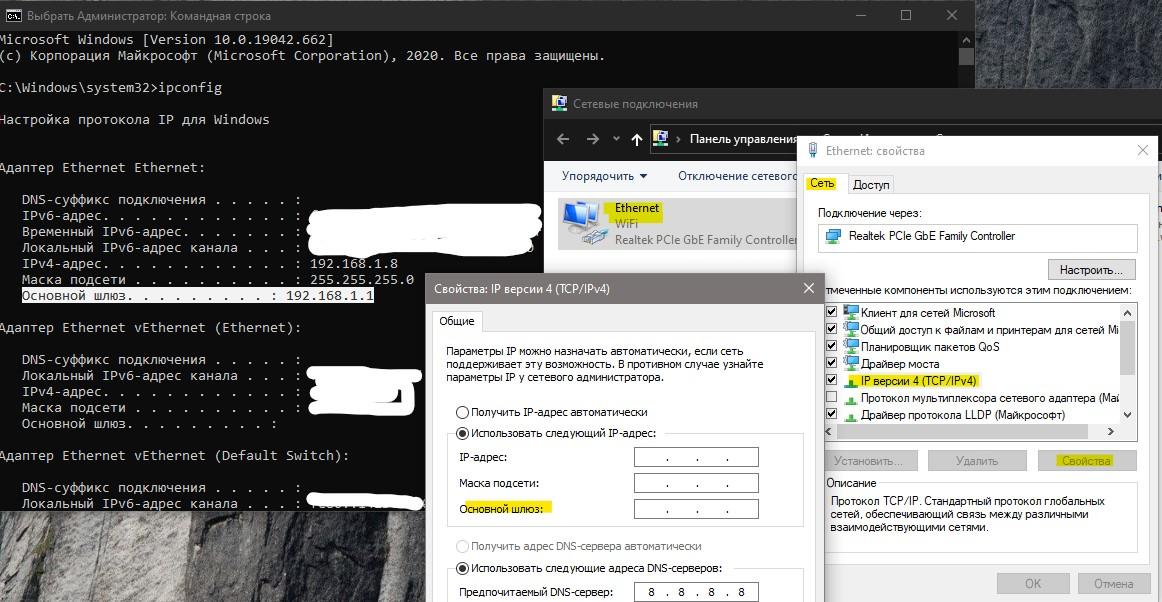The image size is (1162, 602).
Task: Click the components list vertical scrollbar thumb
Action: tap(1128, 347)
